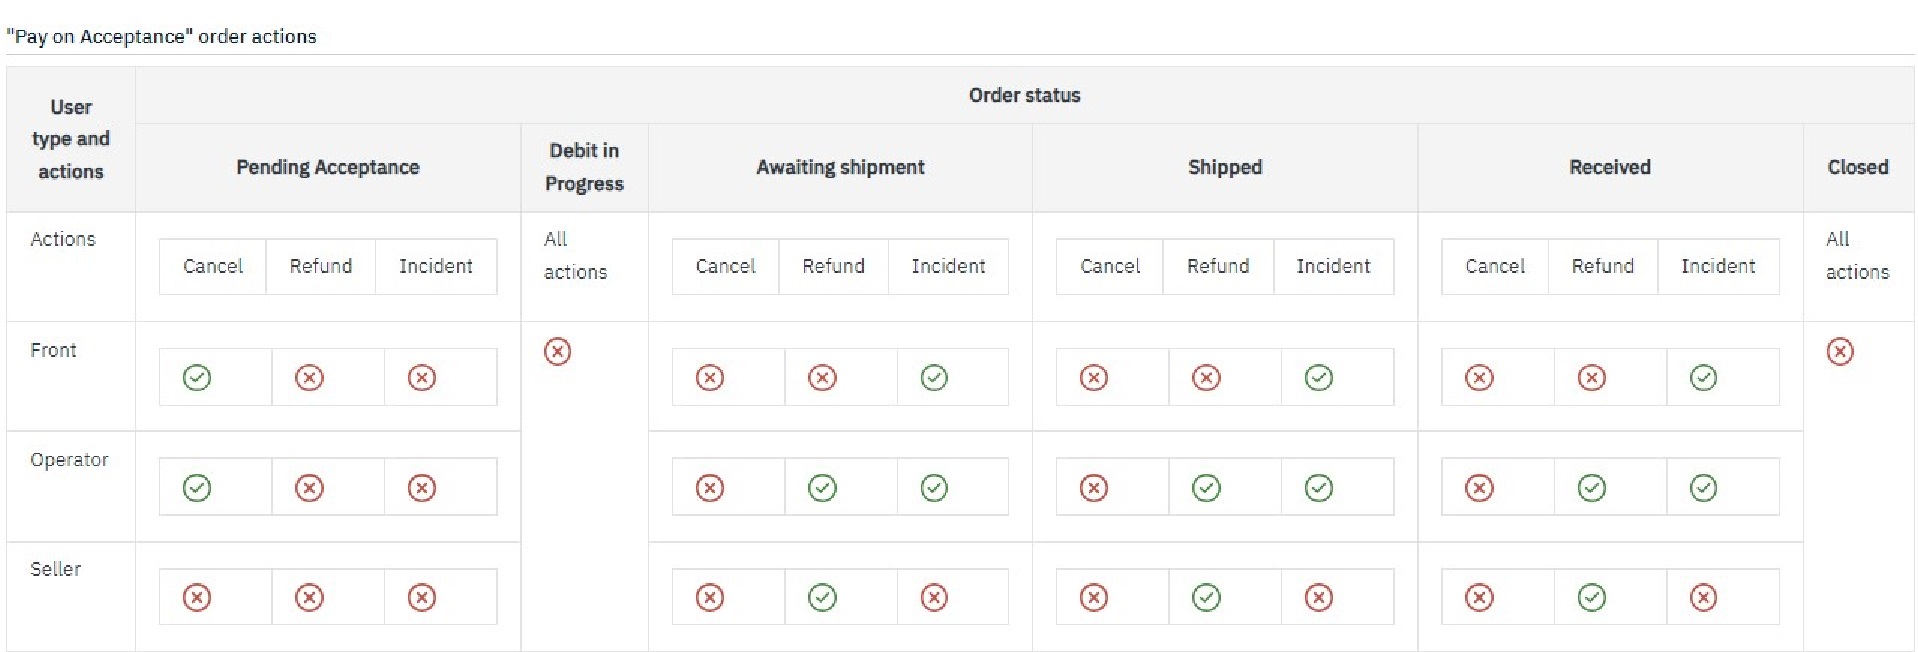Click Seller Refund check under Awaiting shipment
This screenshot has height=652, width=1918.
822,597
